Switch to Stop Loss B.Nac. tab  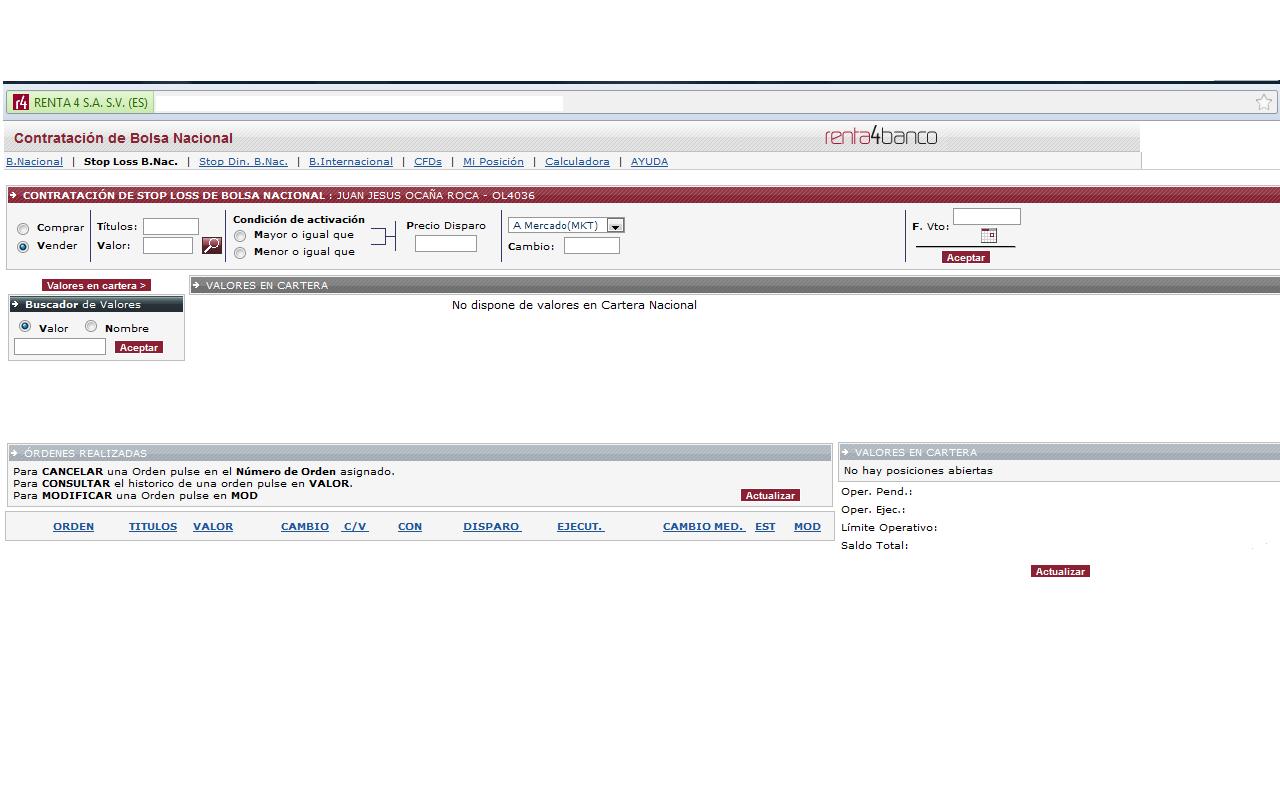coord(131,161)
